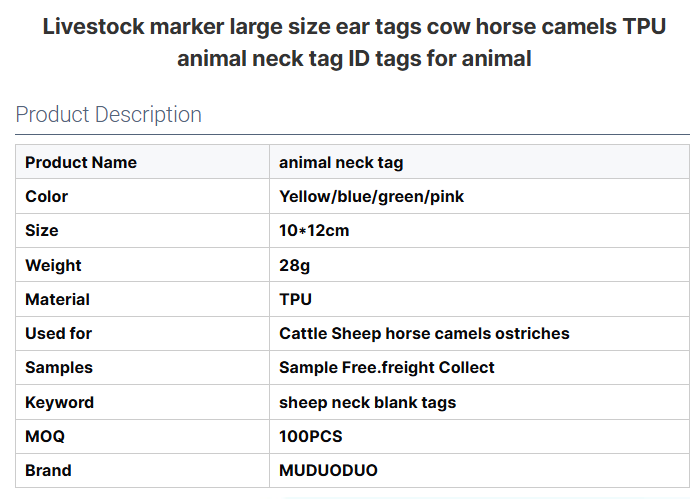The width and height of the screenshot is (700, 499).
Task: Select the Material row label
Action: (x=57, y=299)
